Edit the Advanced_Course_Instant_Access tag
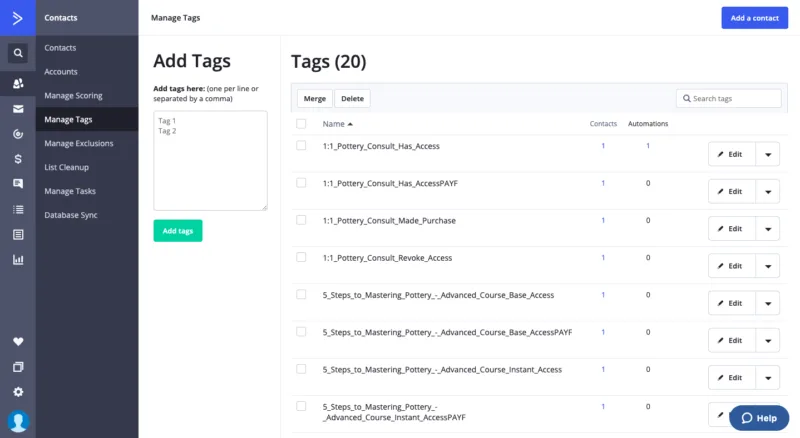800x438 pixels. 731,378
